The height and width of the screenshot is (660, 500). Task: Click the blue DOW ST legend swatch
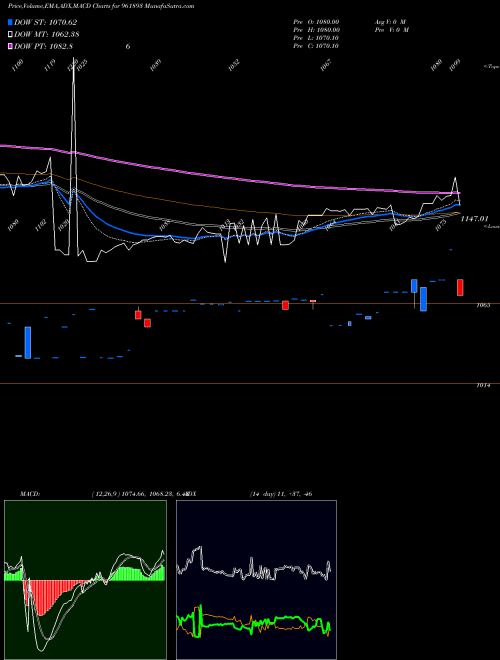(x=10, y=22)
